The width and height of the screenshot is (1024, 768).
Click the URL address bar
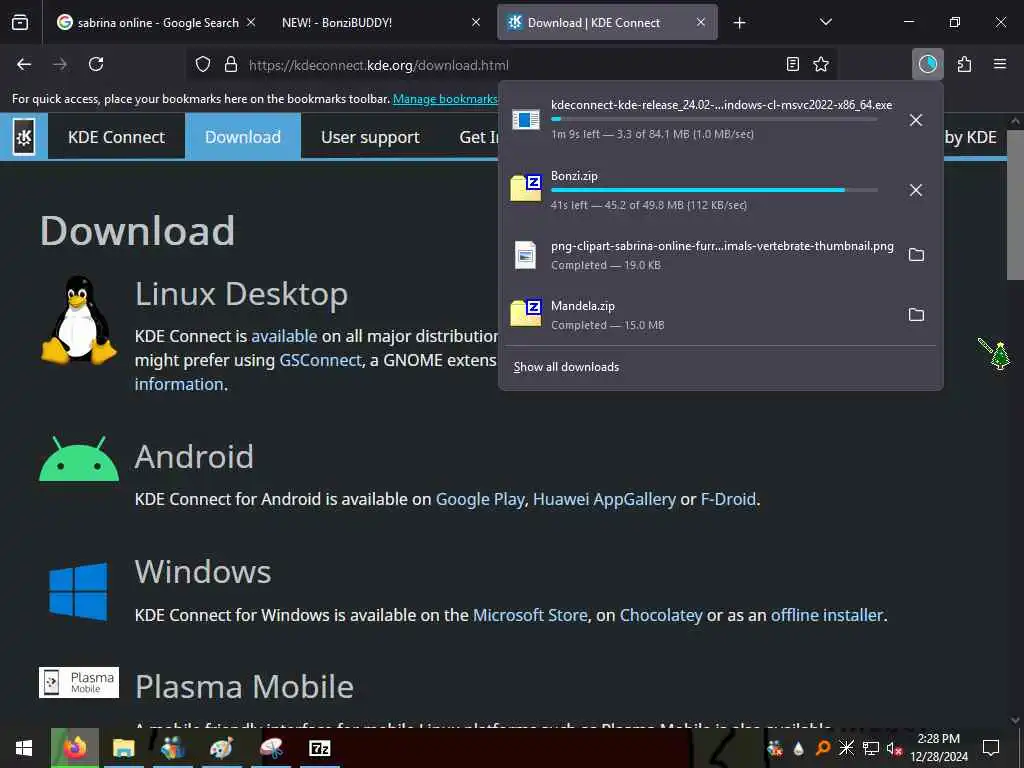(x=509, y=65)
